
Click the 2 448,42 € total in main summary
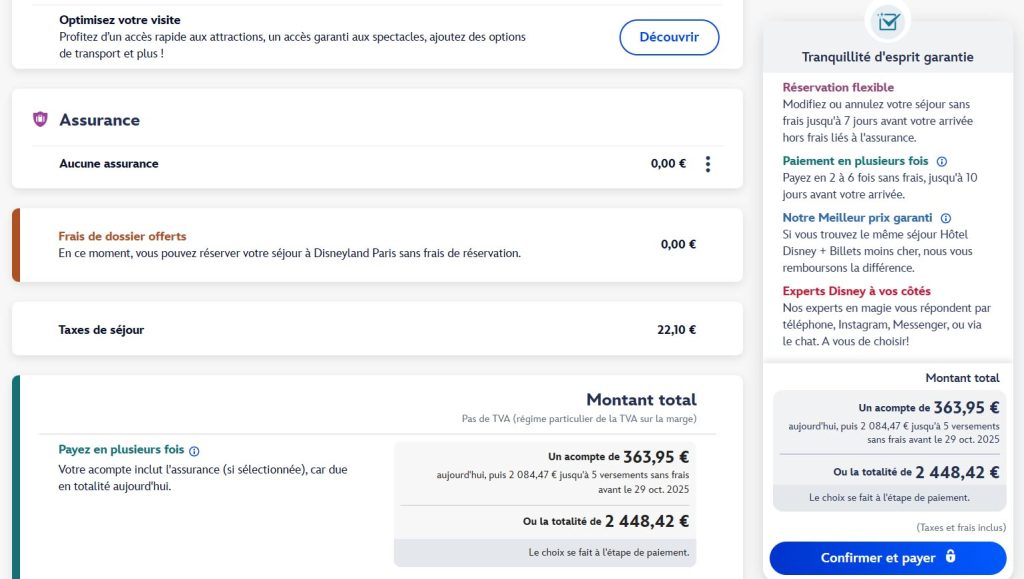pos(646,521)
